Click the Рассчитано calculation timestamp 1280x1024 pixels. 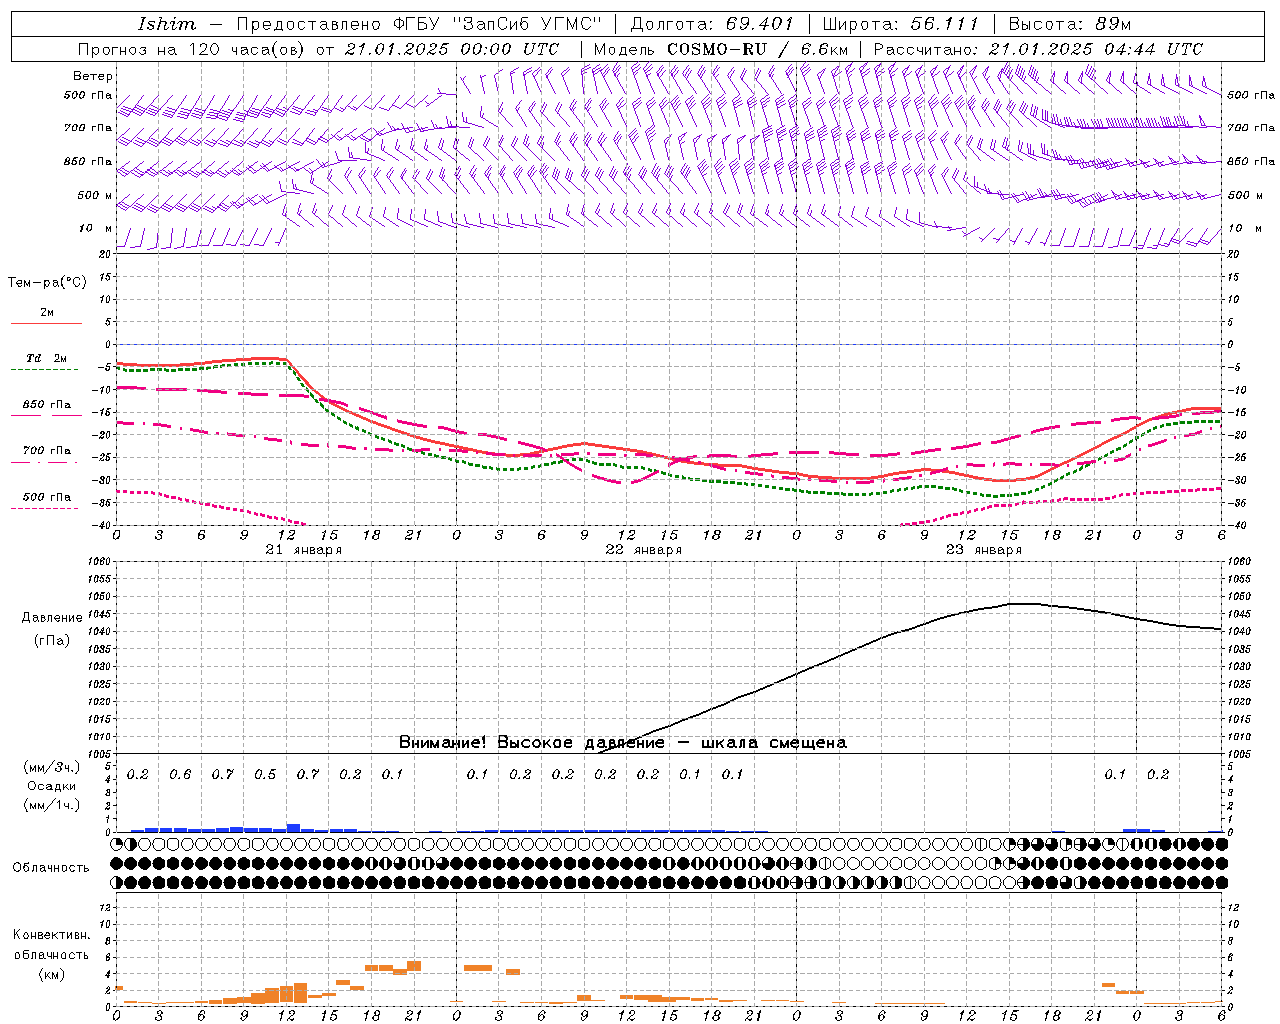1038,49
